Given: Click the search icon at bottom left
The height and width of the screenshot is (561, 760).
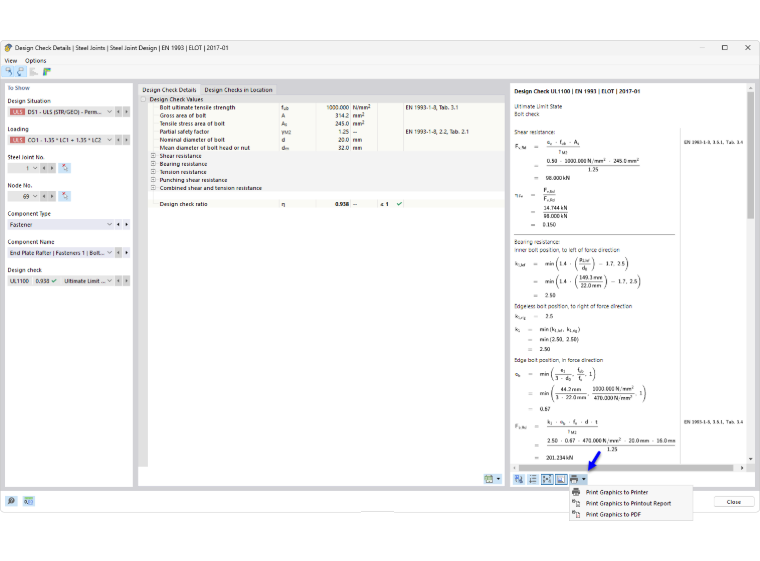Looking at the screenshot, I should [x=12, y=501].
